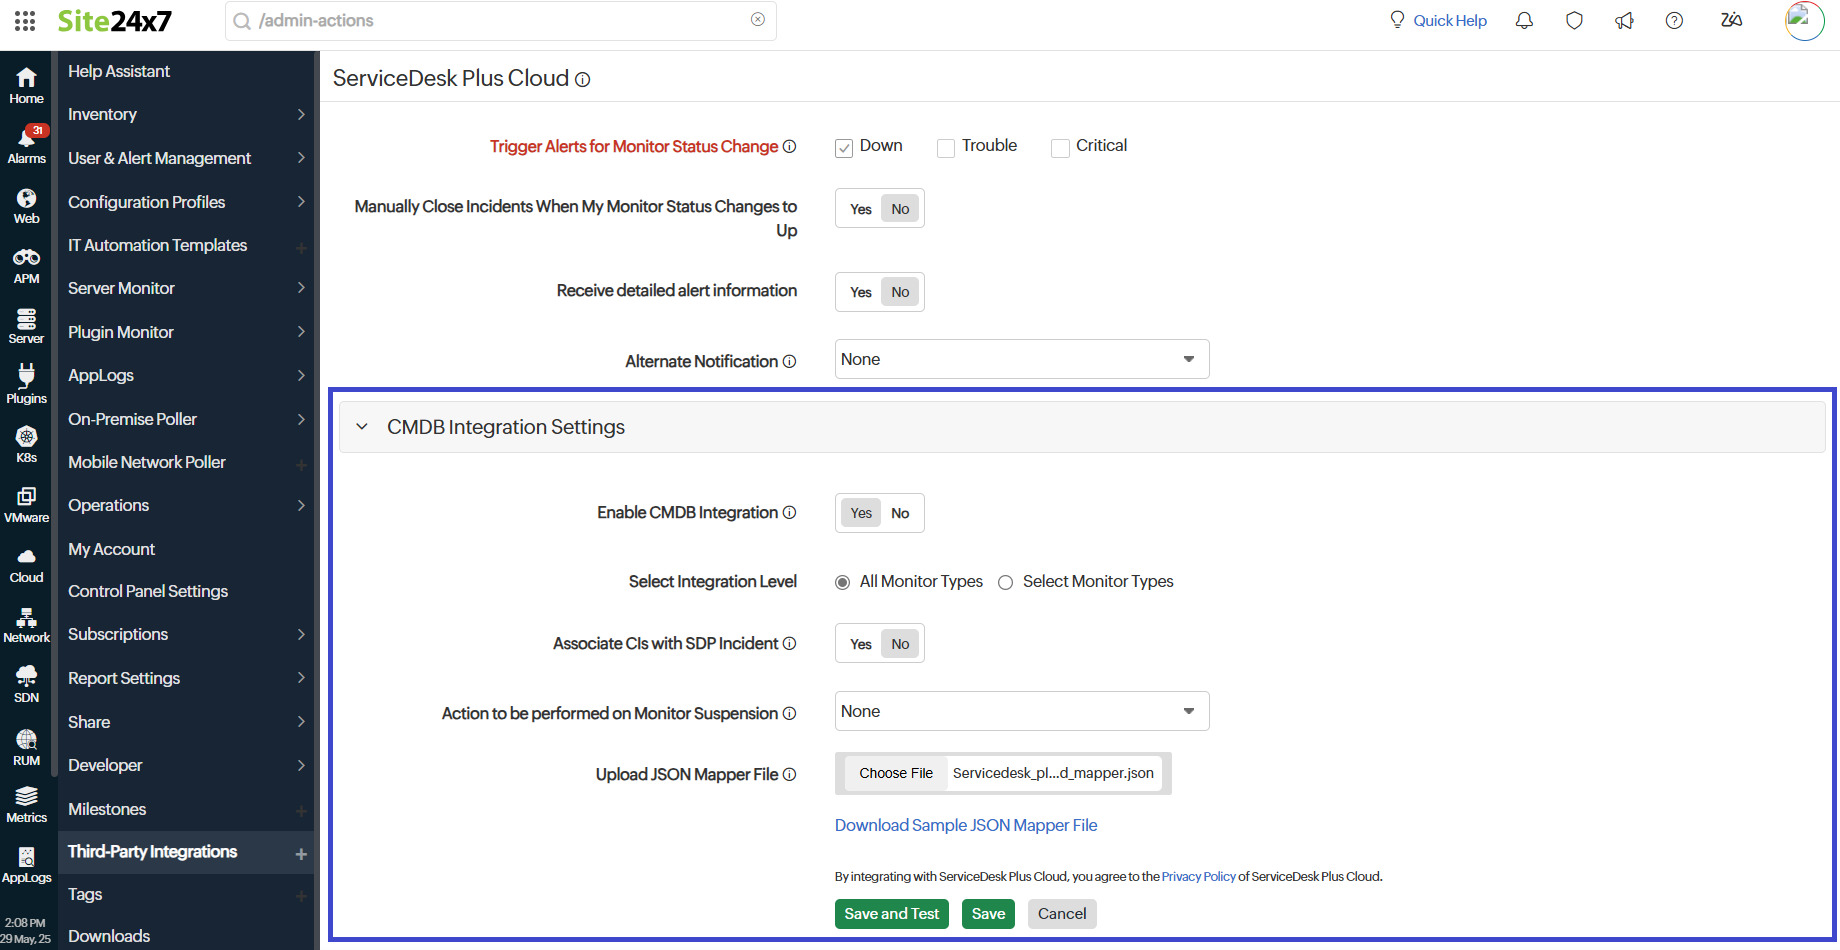1840x950 pixels.
Task: Click the VMware sidebar icon
Action: [x=26, y=502]
